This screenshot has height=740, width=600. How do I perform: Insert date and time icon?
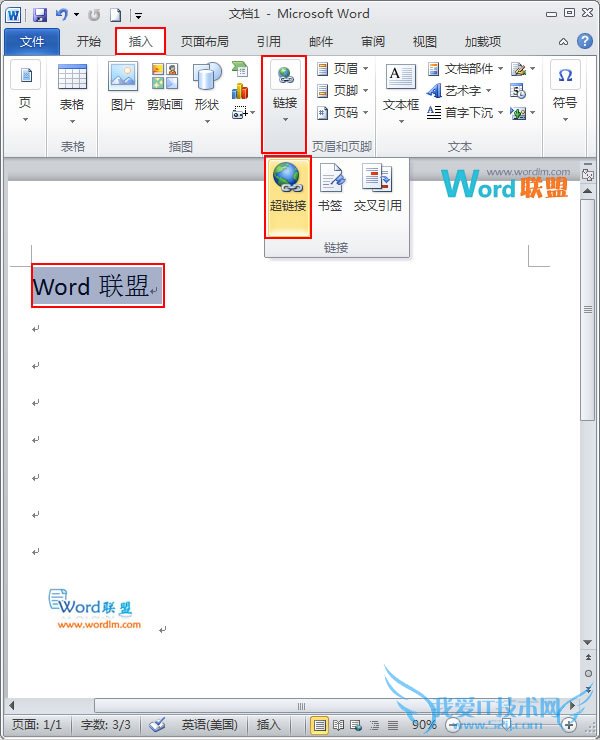click(x=518, y=91)
